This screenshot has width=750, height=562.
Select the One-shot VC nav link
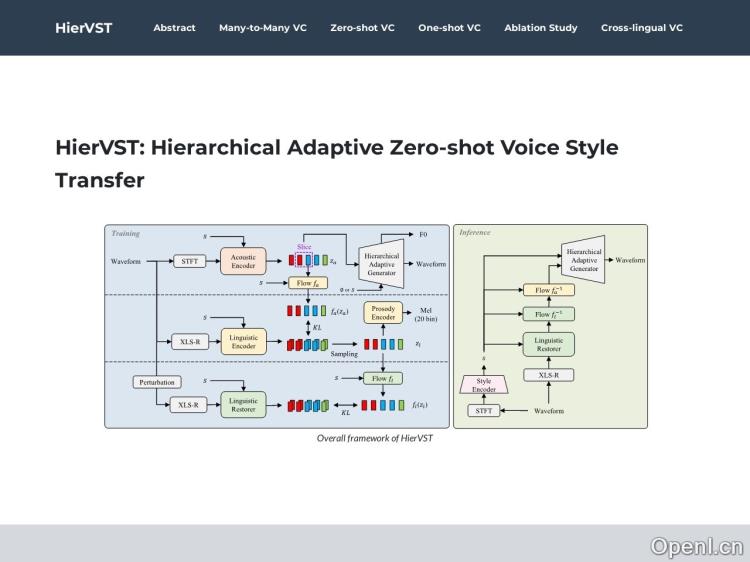(x=449, y=28)
